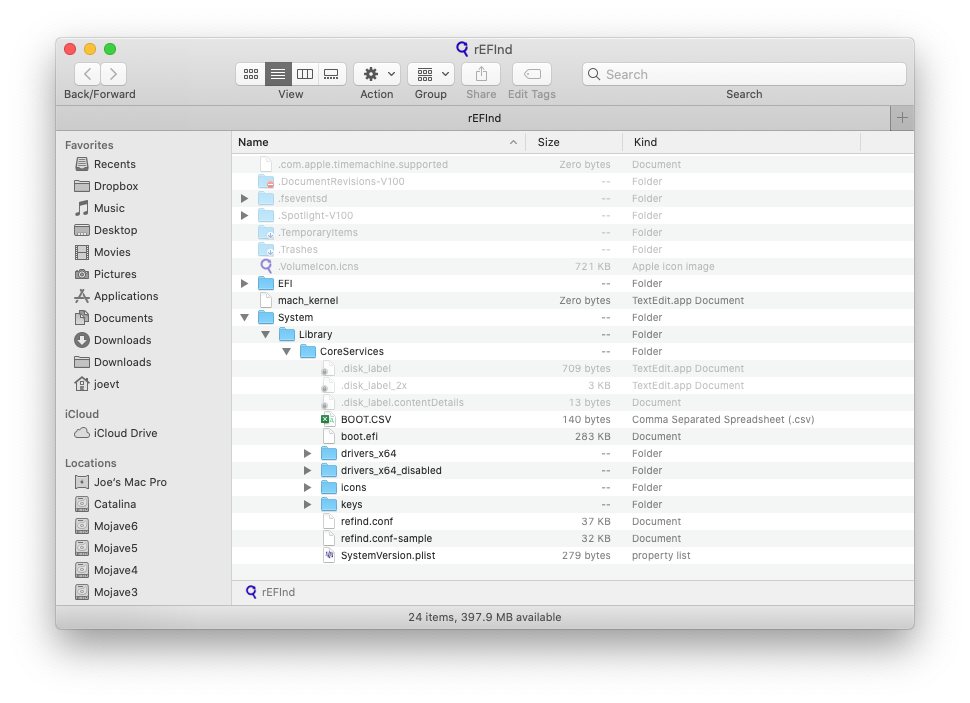Expand the drivers_x64 folder
Screen dimensions: 970x703
click(x=307, y=454)
